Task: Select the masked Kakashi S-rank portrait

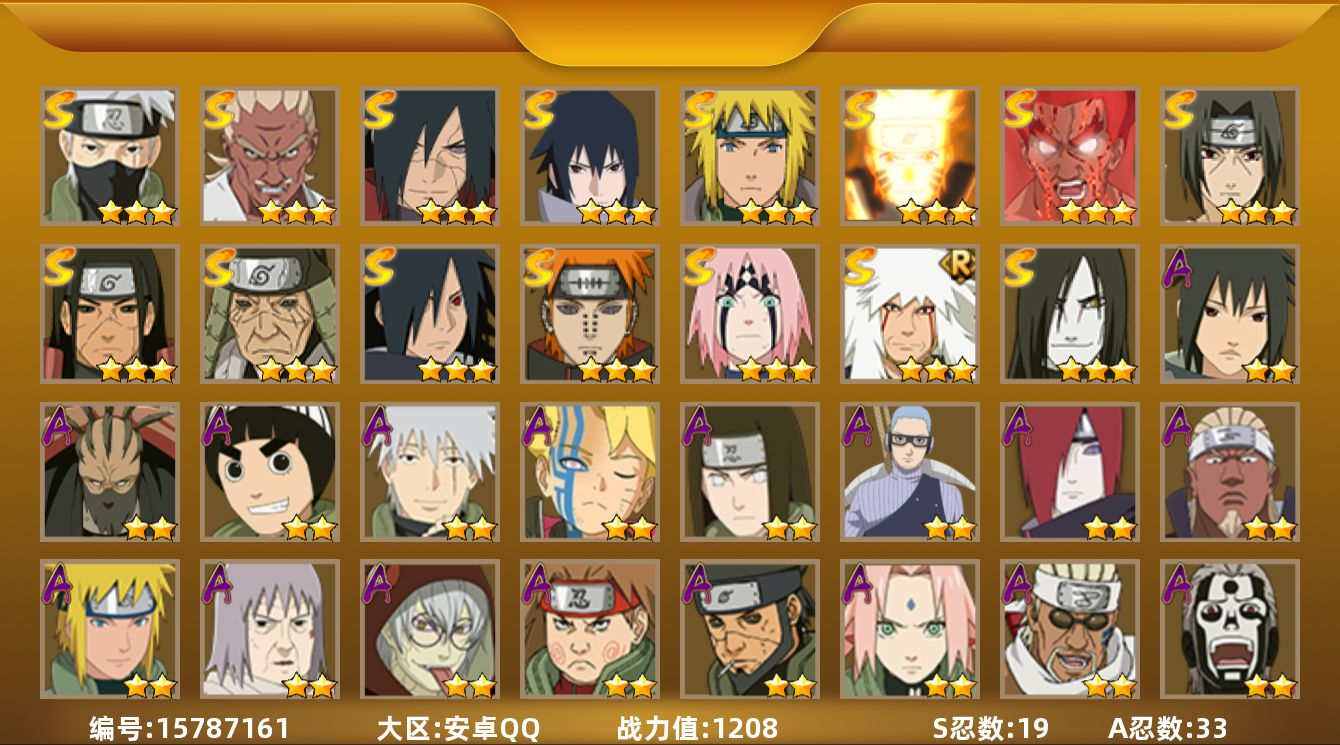Action: 109,156
